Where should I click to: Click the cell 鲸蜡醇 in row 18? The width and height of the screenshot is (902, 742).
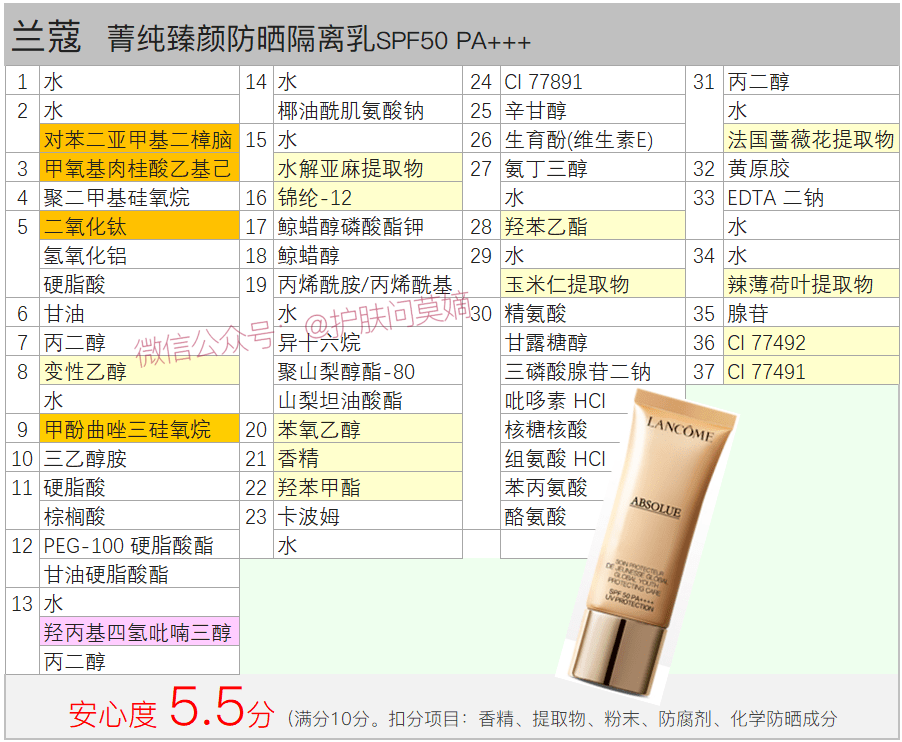(x=368, y=255)
